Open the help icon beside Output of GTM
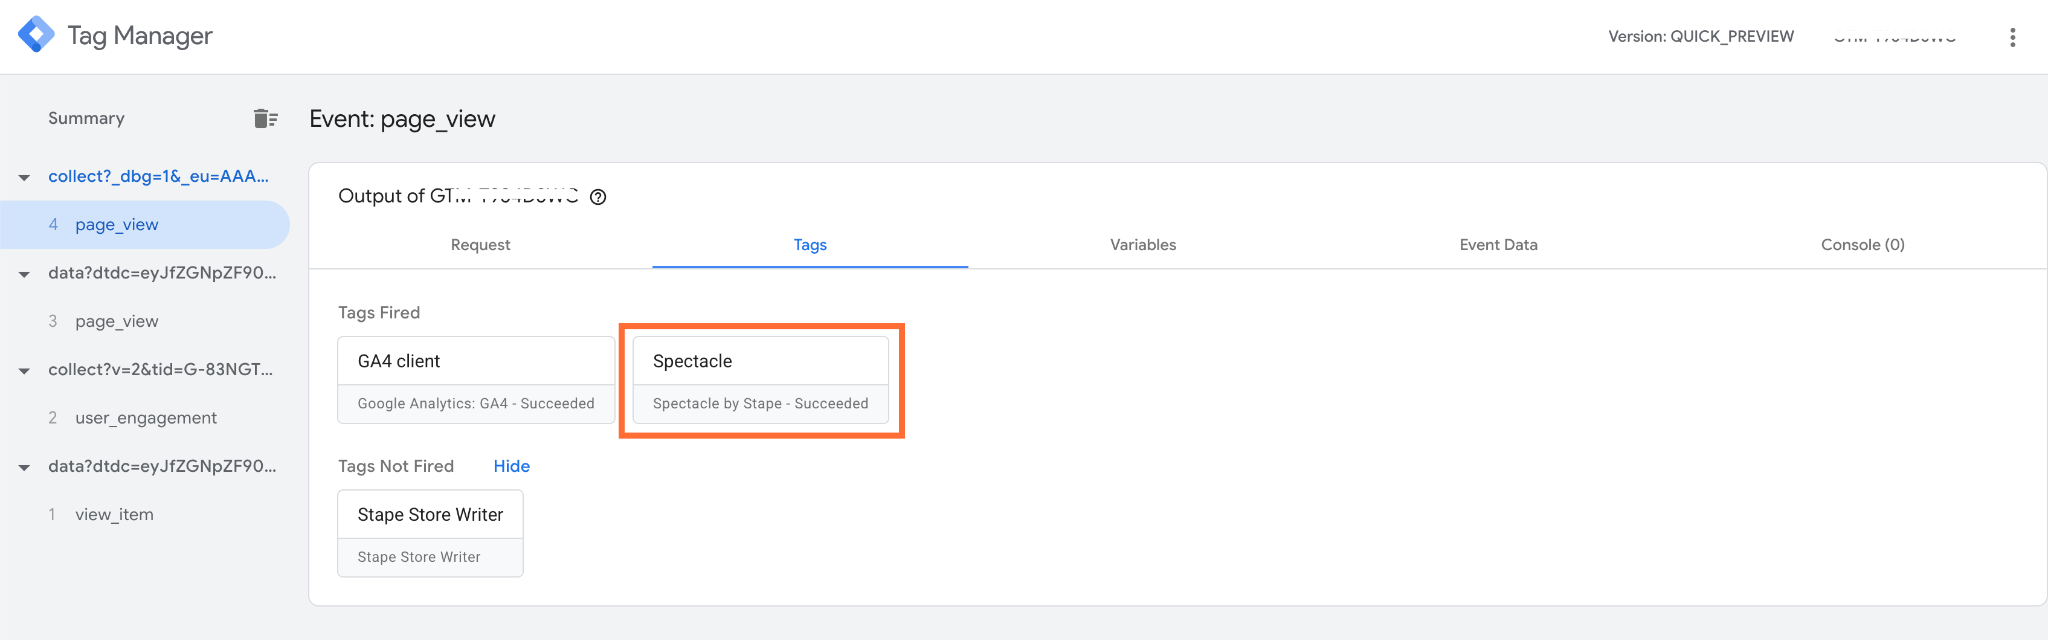The height and width of the screenshot is (640, 2048). pos(598,197)
